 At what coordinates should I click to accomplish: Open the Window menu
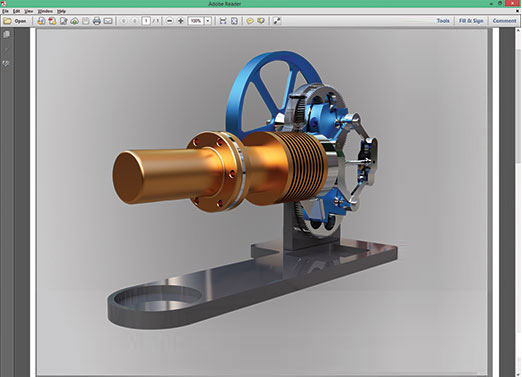click(45, 11)
